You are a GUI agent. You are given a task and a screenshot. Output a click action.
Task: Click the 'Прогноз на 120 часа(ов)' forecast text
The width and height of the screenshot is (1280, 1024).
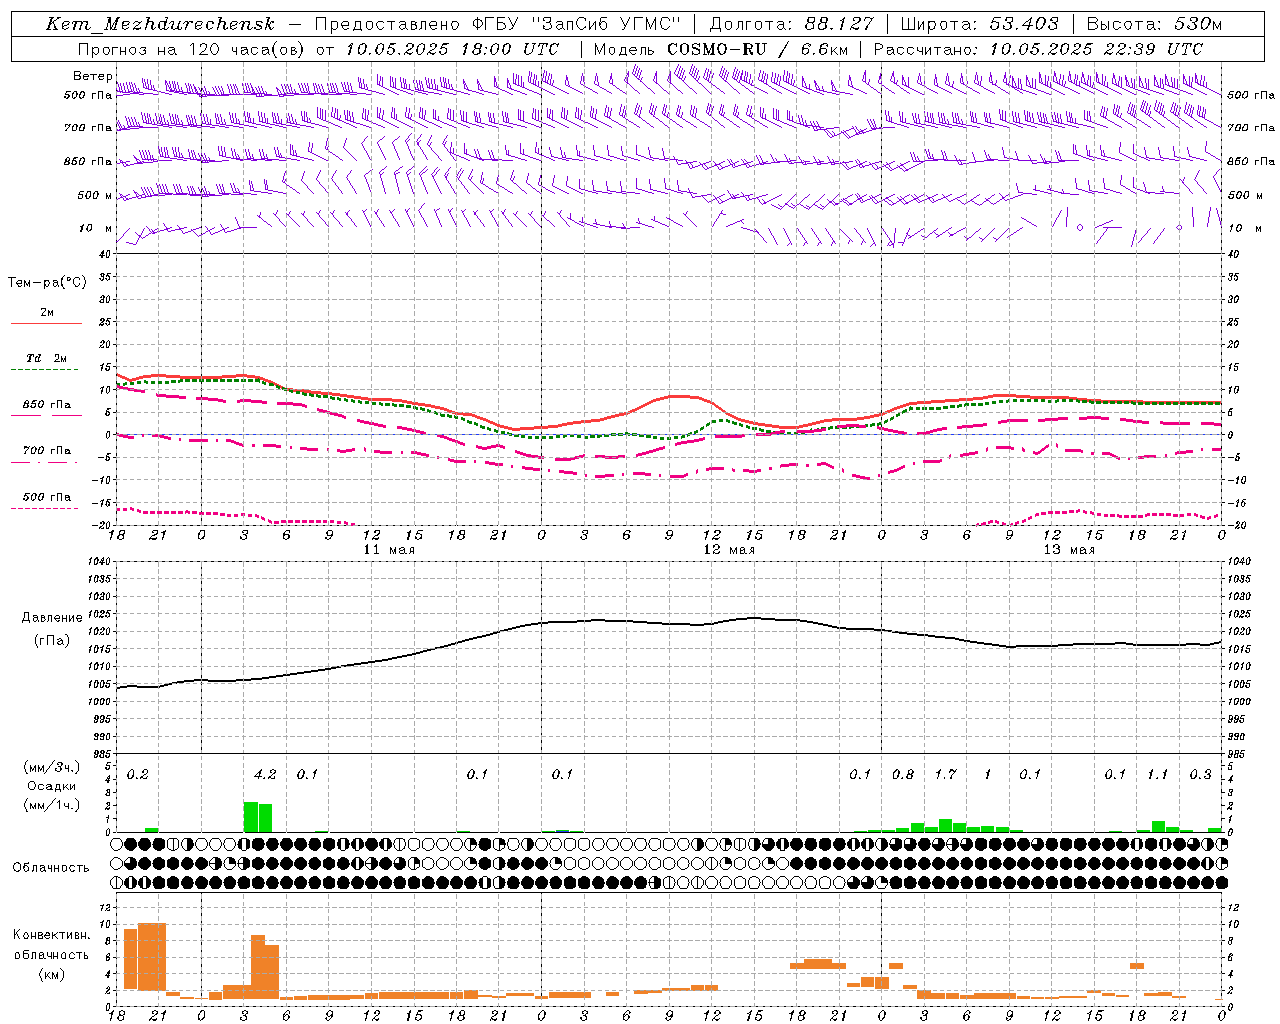[x=192, y=49]
